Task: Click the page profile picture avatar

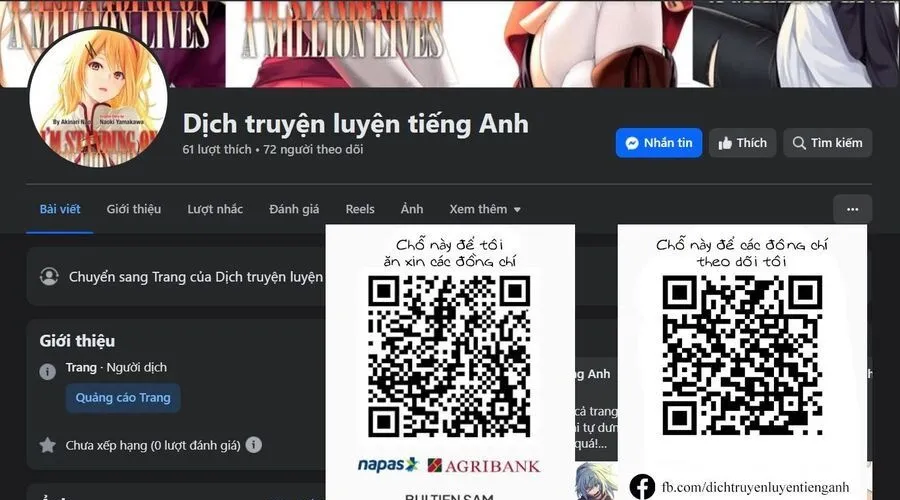Action: (x=98, y=97)
